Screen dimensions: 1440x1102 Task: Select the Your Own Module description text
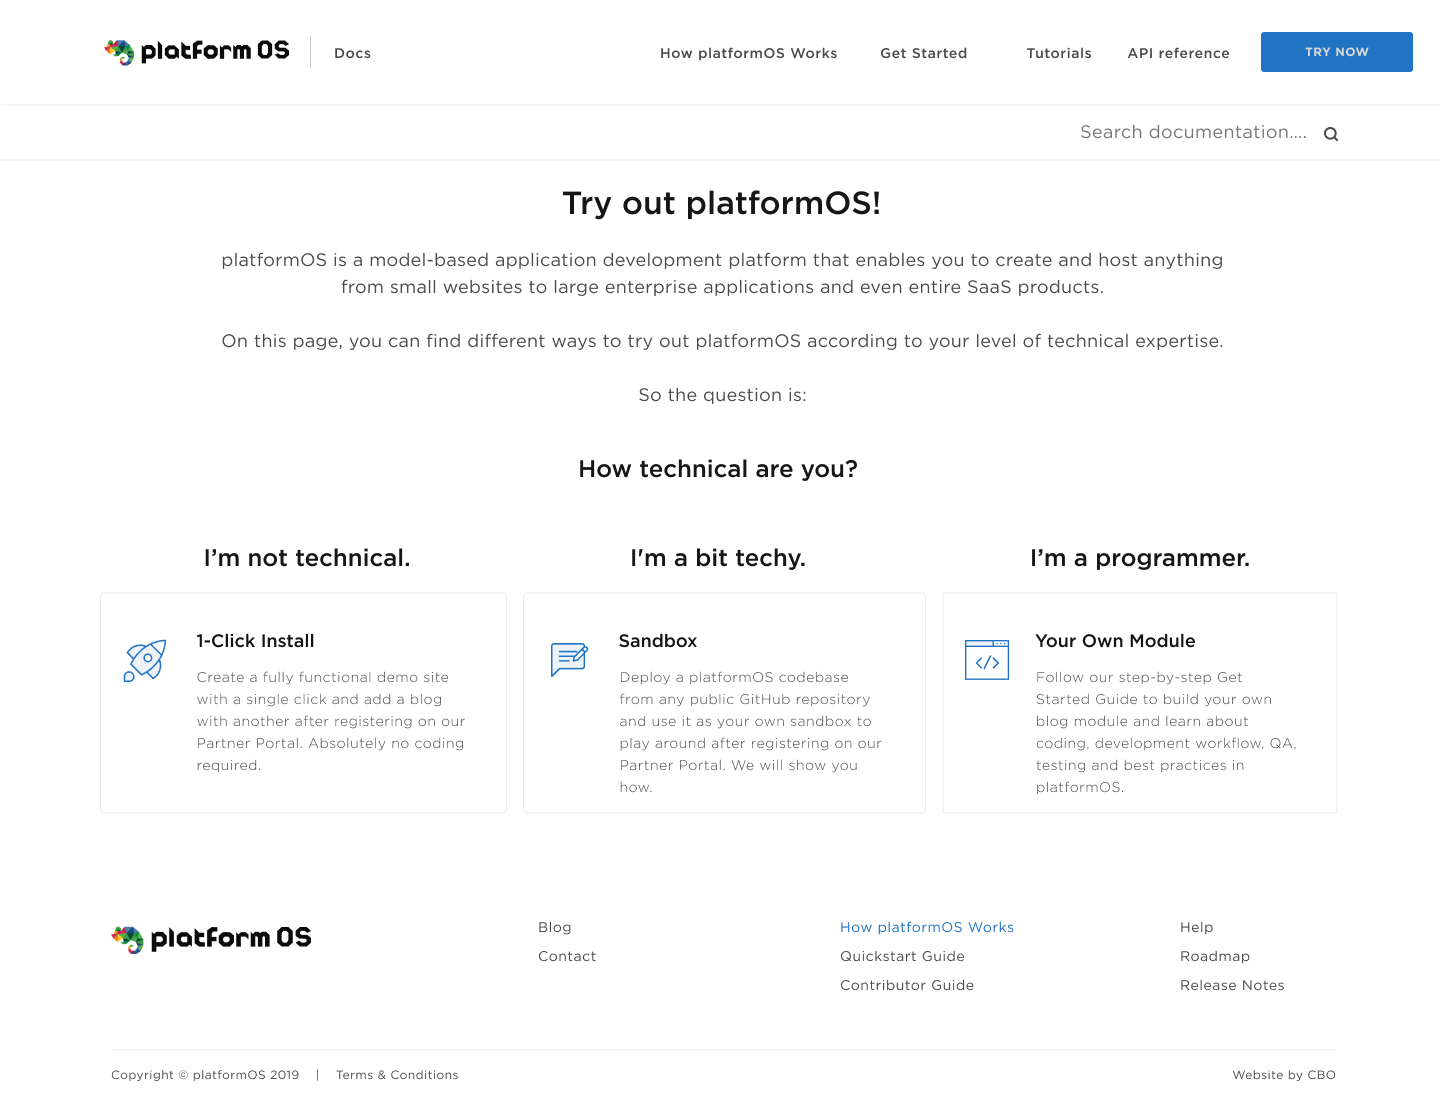tap(1166, 732)
